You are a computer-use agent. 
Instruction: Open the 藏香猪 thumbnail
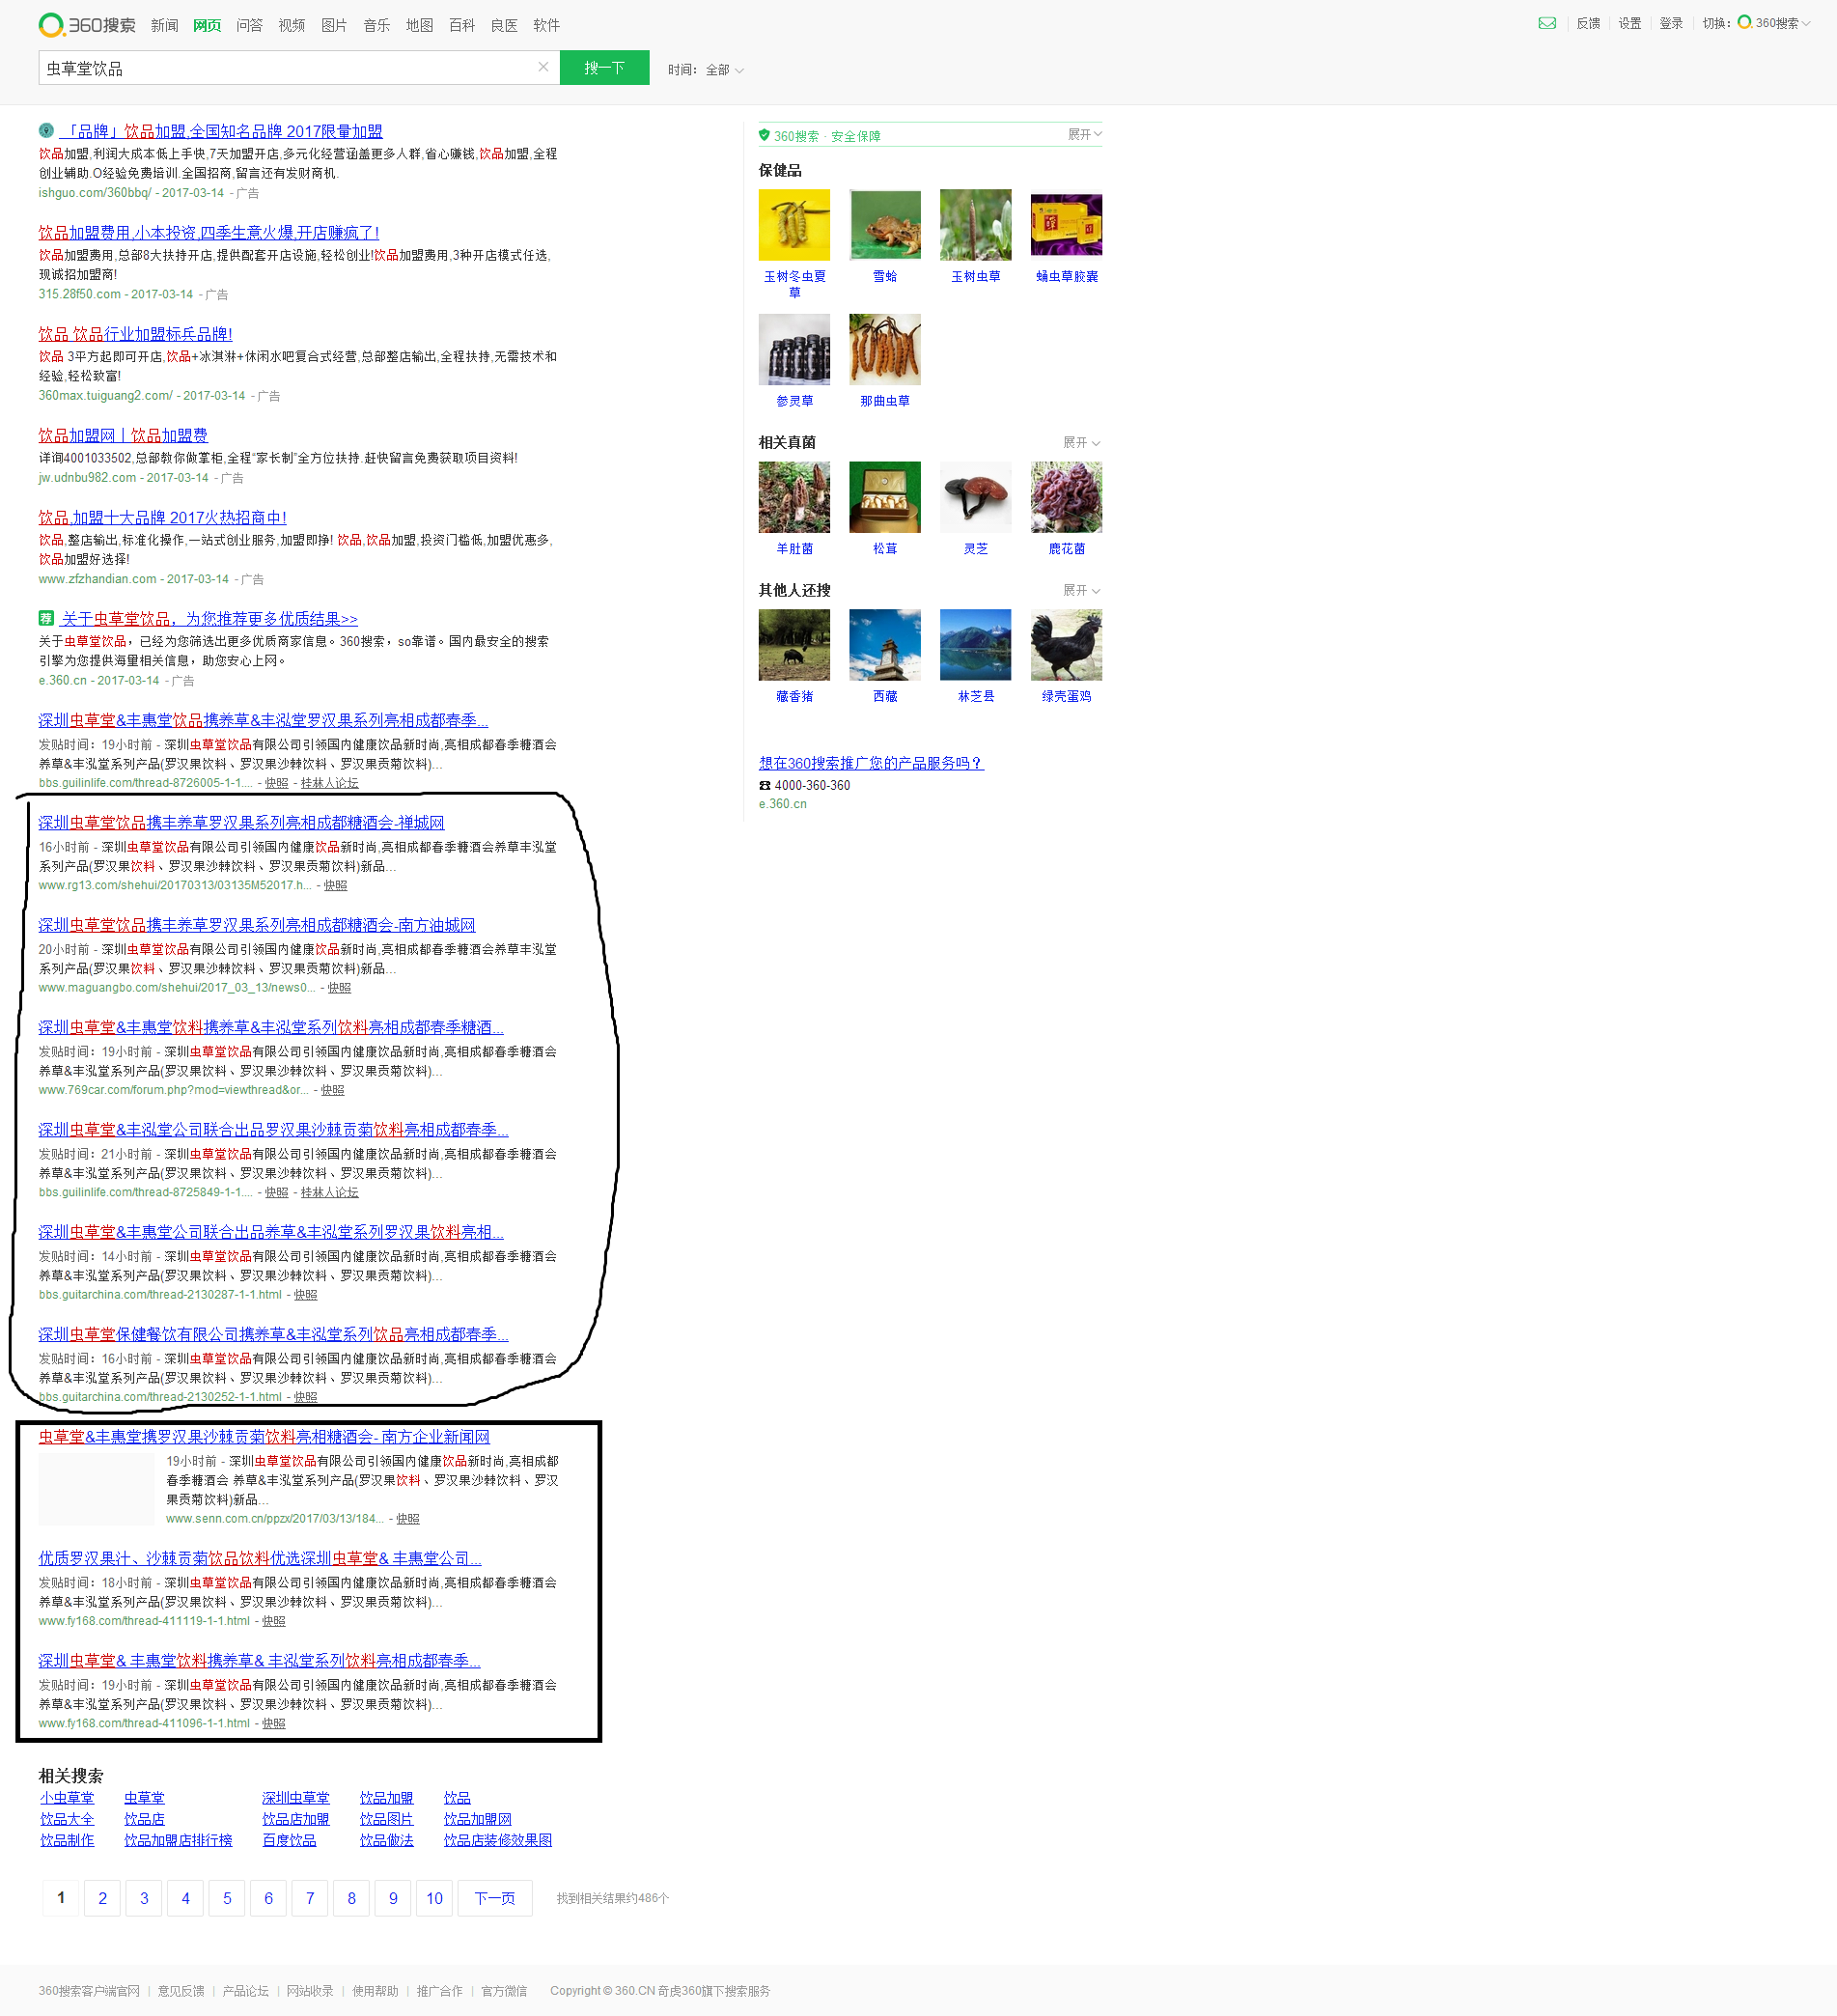pyautogui.click(x=794, y=645)
